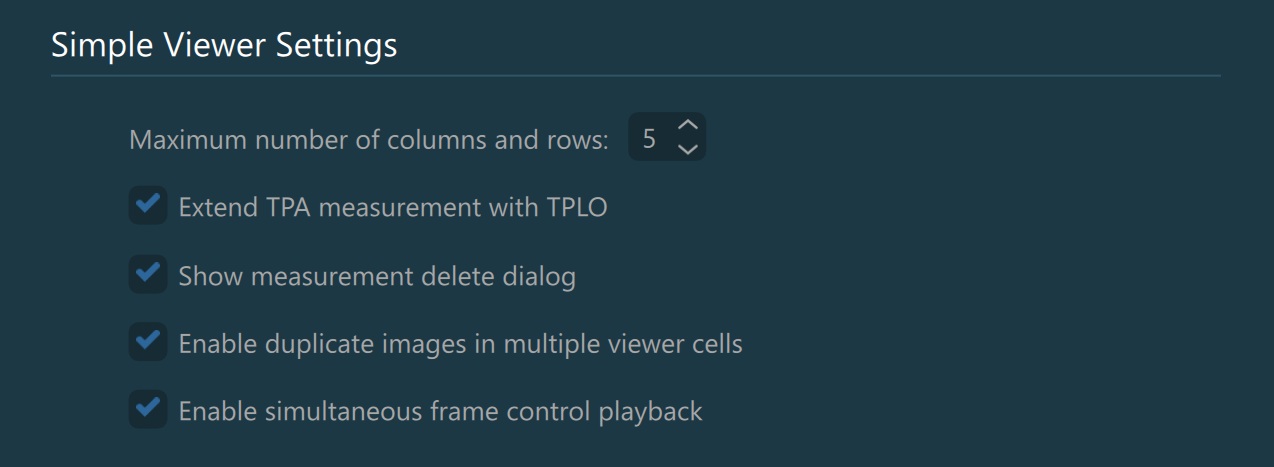Turn off the simultaneous frame control playback checkbox
Image resolution: width=1274 pixels, height=467 pixels.
[148, 409]
